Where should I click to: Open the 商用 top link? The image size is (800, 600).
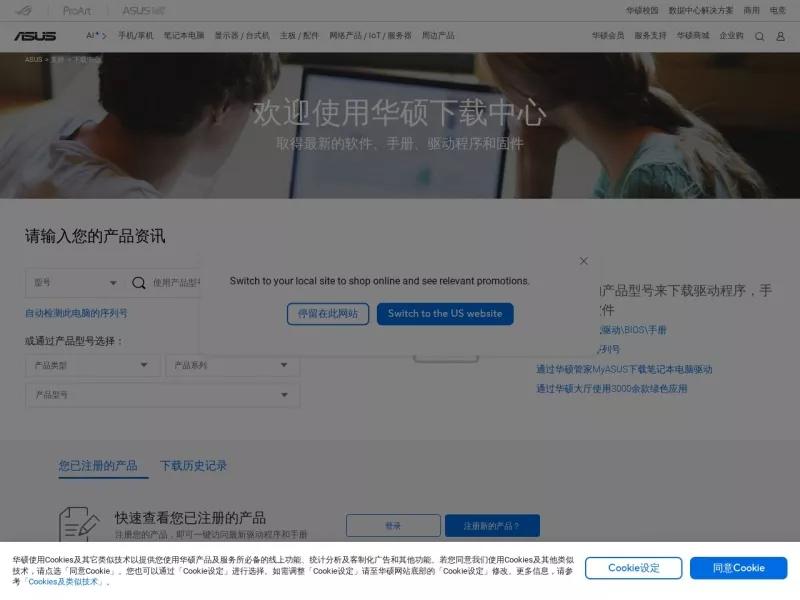(751, 10)
